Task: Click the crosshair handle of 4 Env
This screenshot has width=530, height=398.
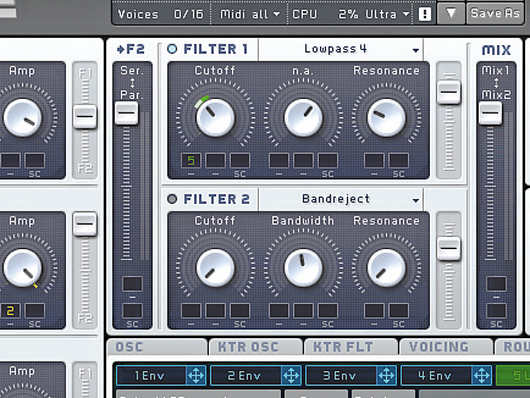Action: click(482, 375)
